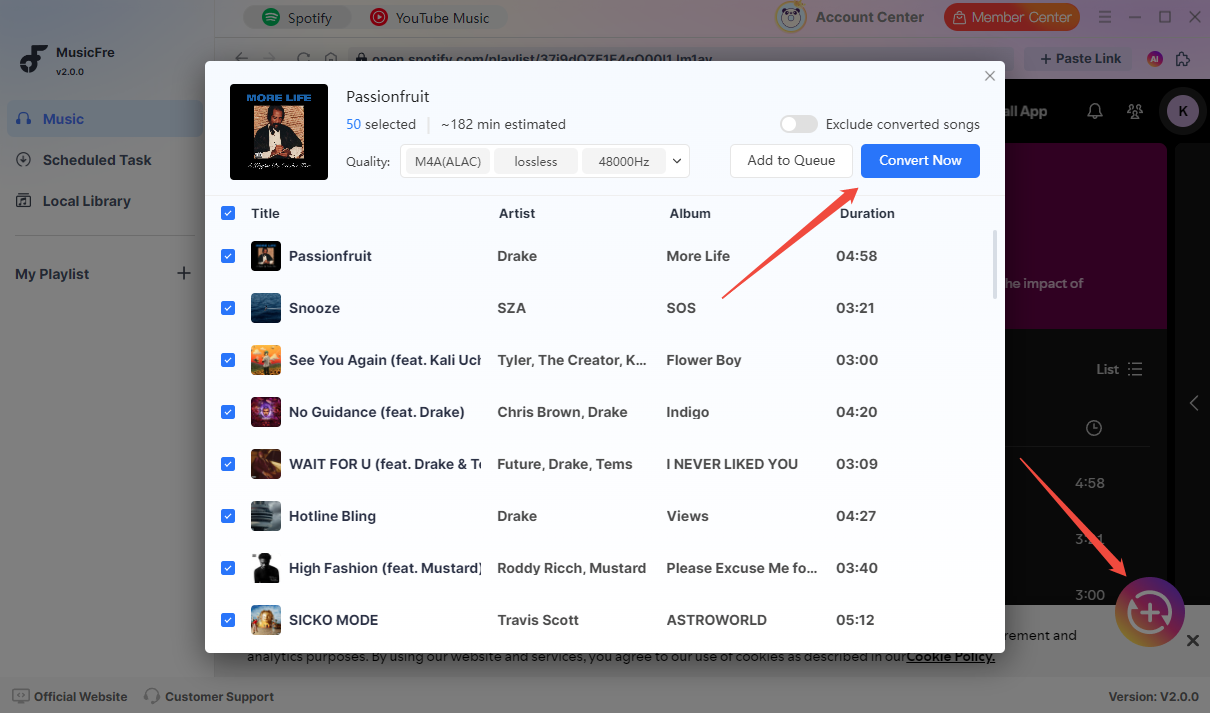Click the 48000Hz sample rate tag
Screen dimensions: 1210x713
pos(624,161)
